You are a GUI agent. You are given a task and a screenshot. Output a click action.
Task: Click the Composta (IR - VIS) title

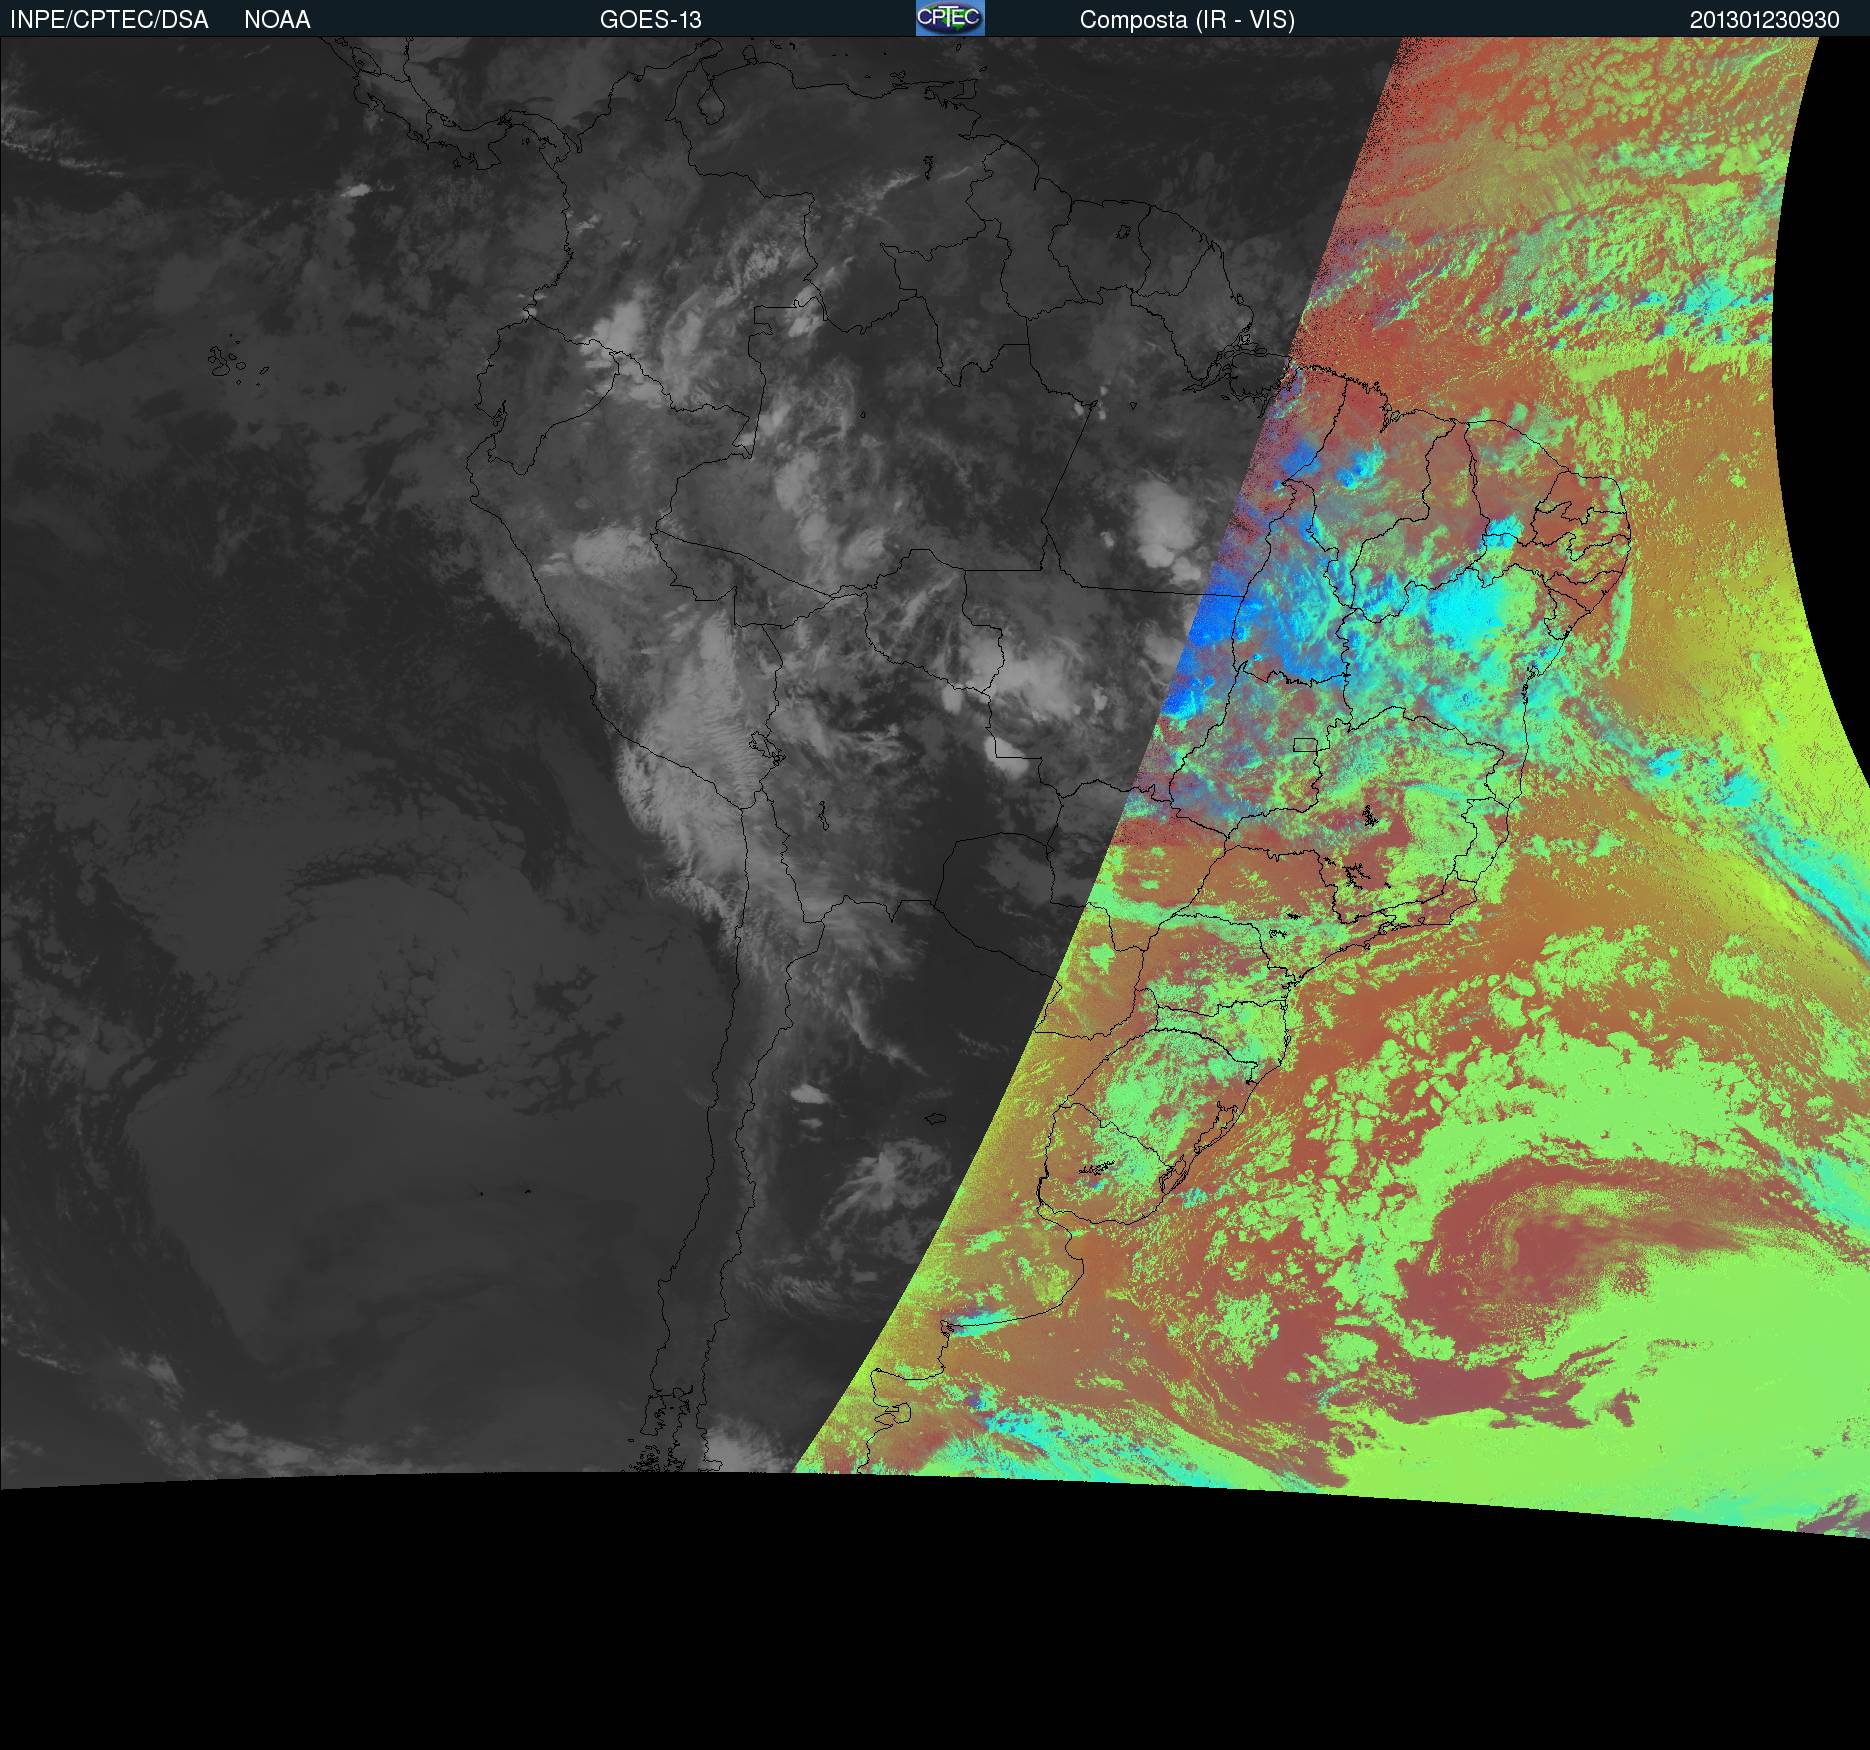[1187, 20]
